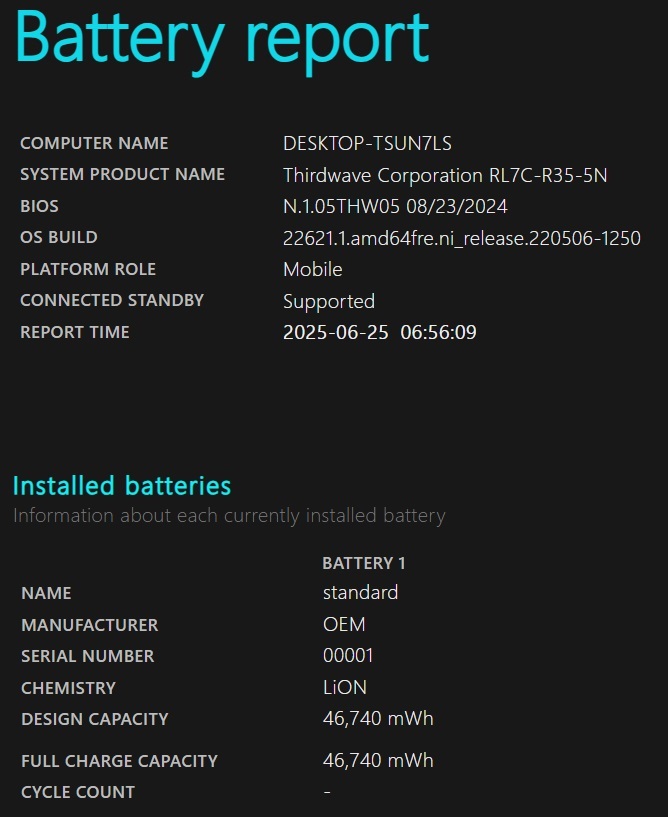Click the Battery report main heading
The image size is (668, 817).
[x=222, y=38]
